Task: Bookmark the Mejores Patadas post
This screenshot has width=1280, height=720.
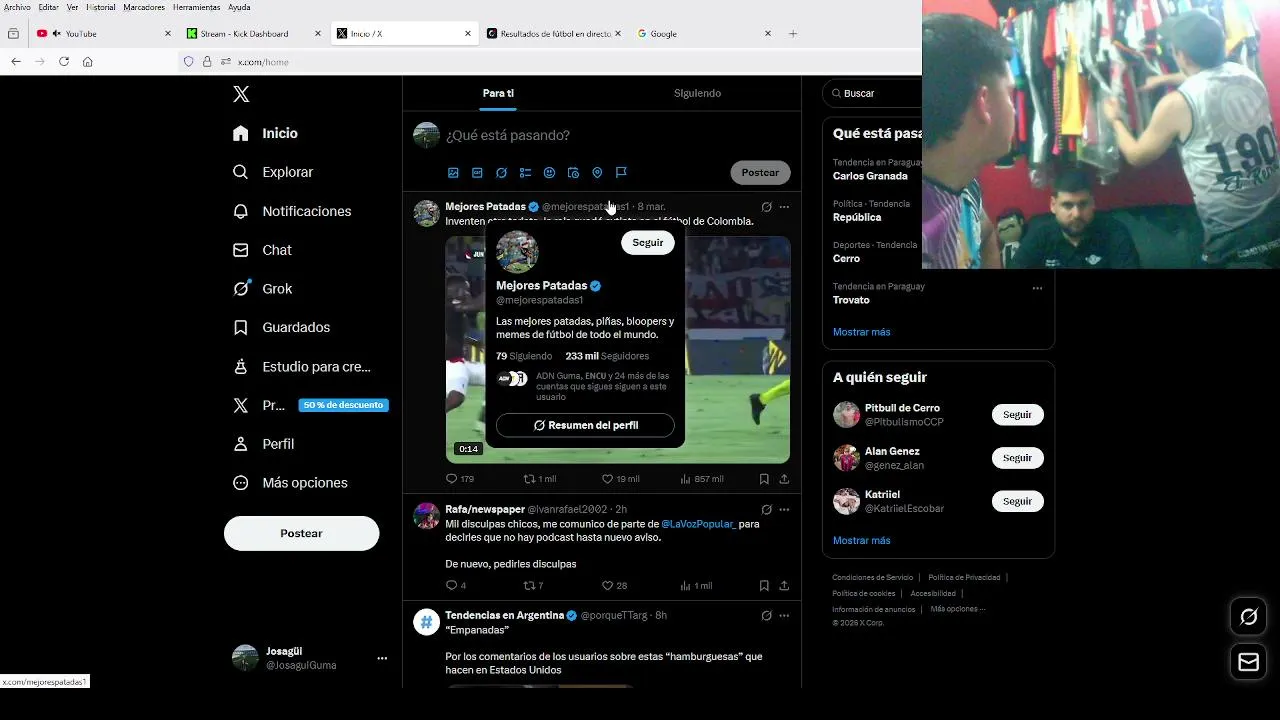Action: pos(764,479)
